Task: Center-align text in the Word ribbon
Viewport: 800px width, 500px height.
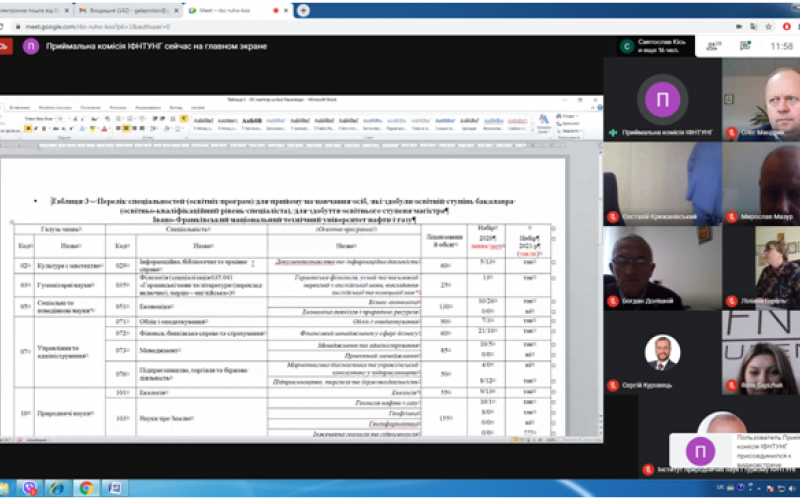Action: 126,129
